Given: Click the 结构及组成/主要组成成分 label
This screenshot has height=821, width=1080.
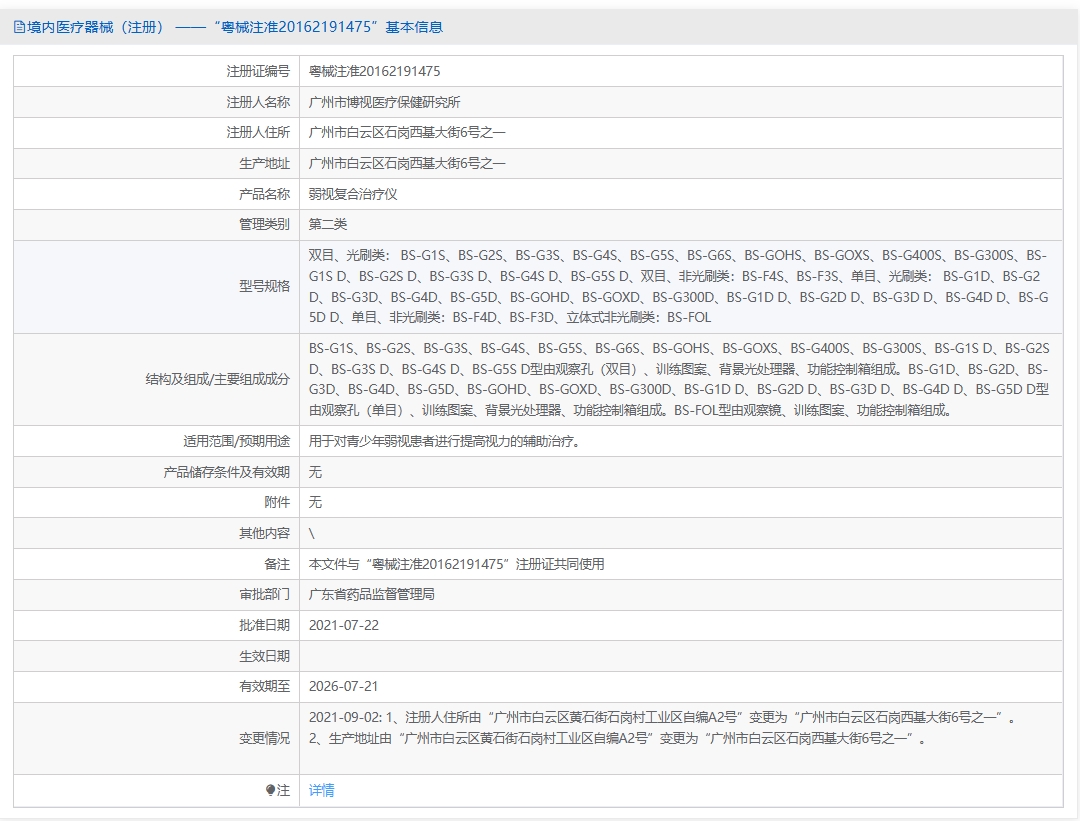Looking at the screenshot, I should (218, 380).
